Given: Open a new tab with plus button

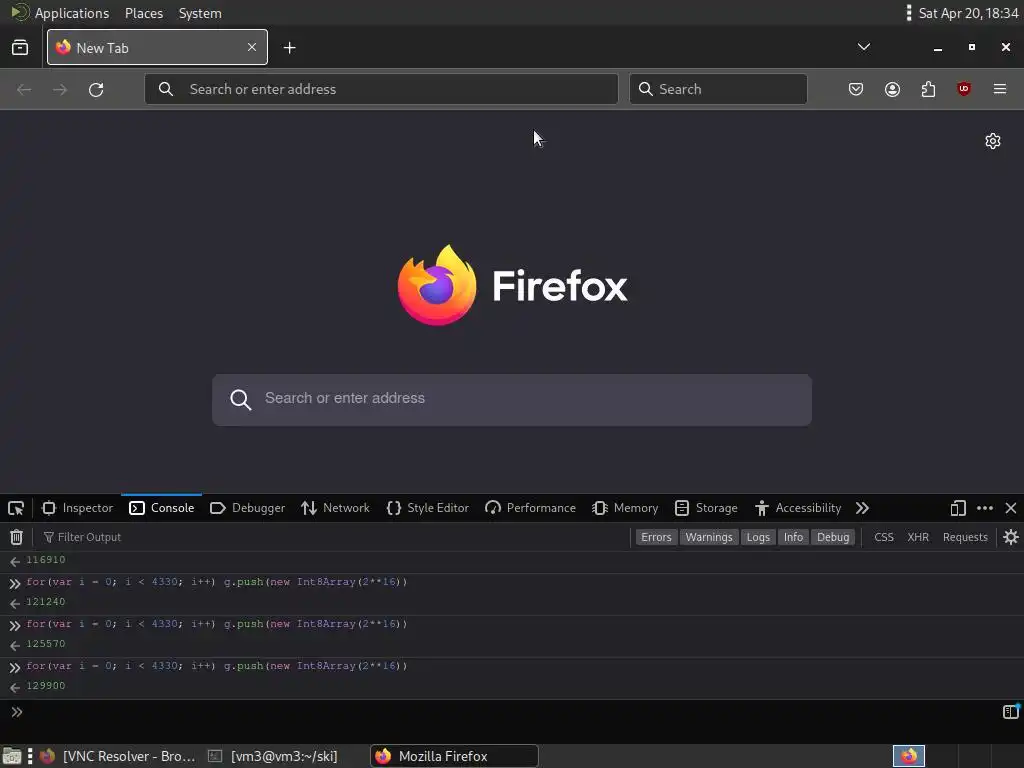Looking at the screenshot, I should pyautogui.click(x=289, y=48).
